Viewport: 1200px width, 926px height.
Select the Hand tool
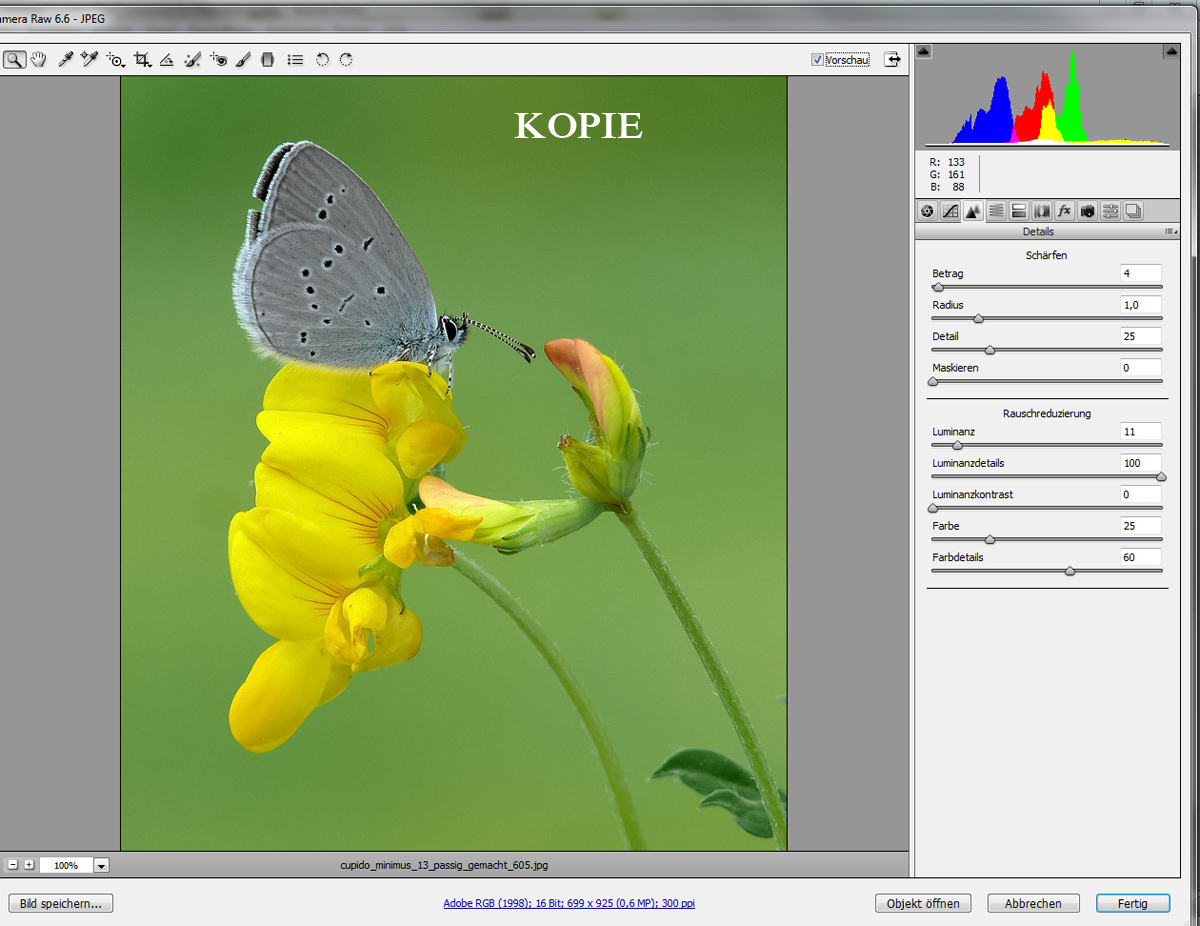click(x=39, y=60)
